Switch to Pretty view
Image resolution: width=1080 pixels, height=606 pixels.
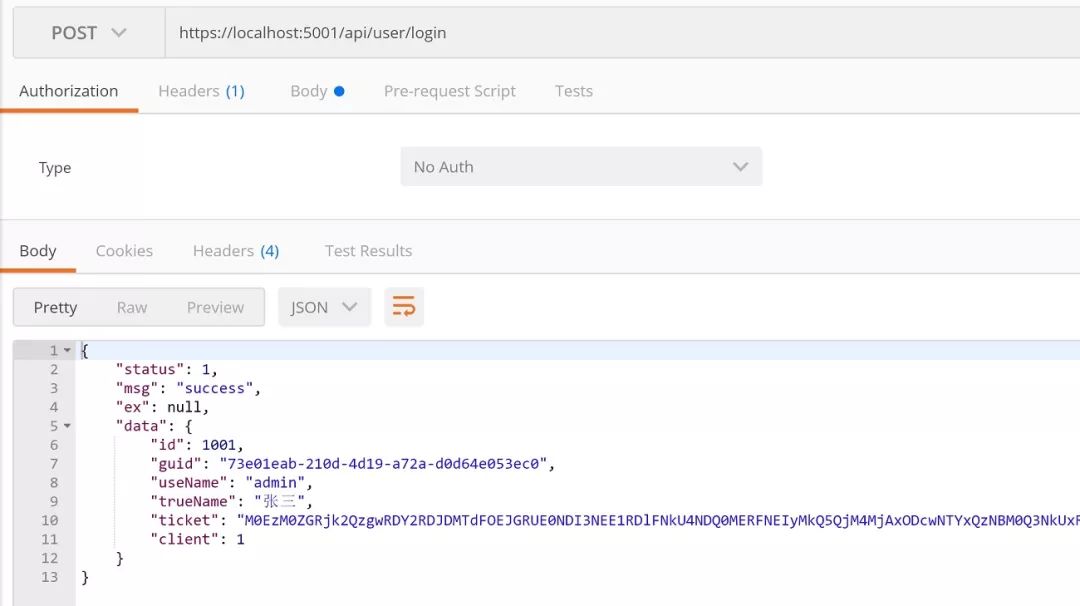55,307
